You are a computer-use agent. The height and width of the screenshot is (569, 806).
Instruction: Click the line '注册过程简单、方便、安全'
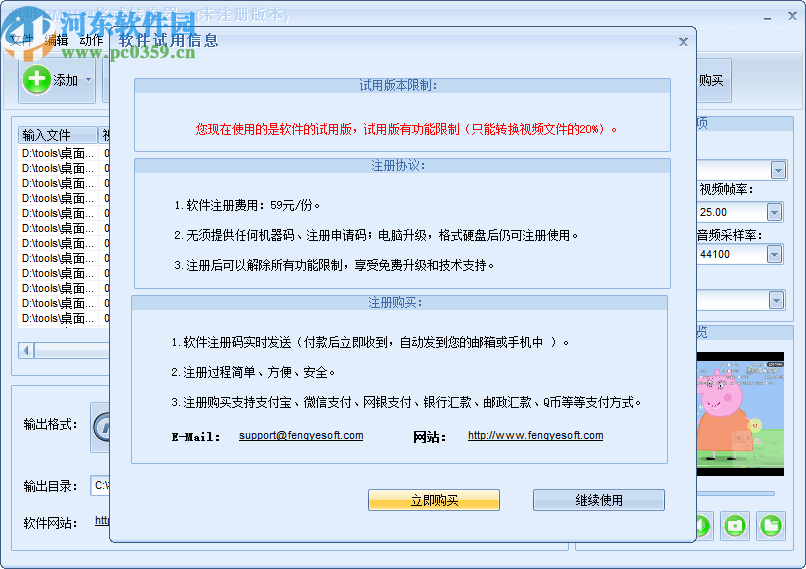[x=253, y=372]
